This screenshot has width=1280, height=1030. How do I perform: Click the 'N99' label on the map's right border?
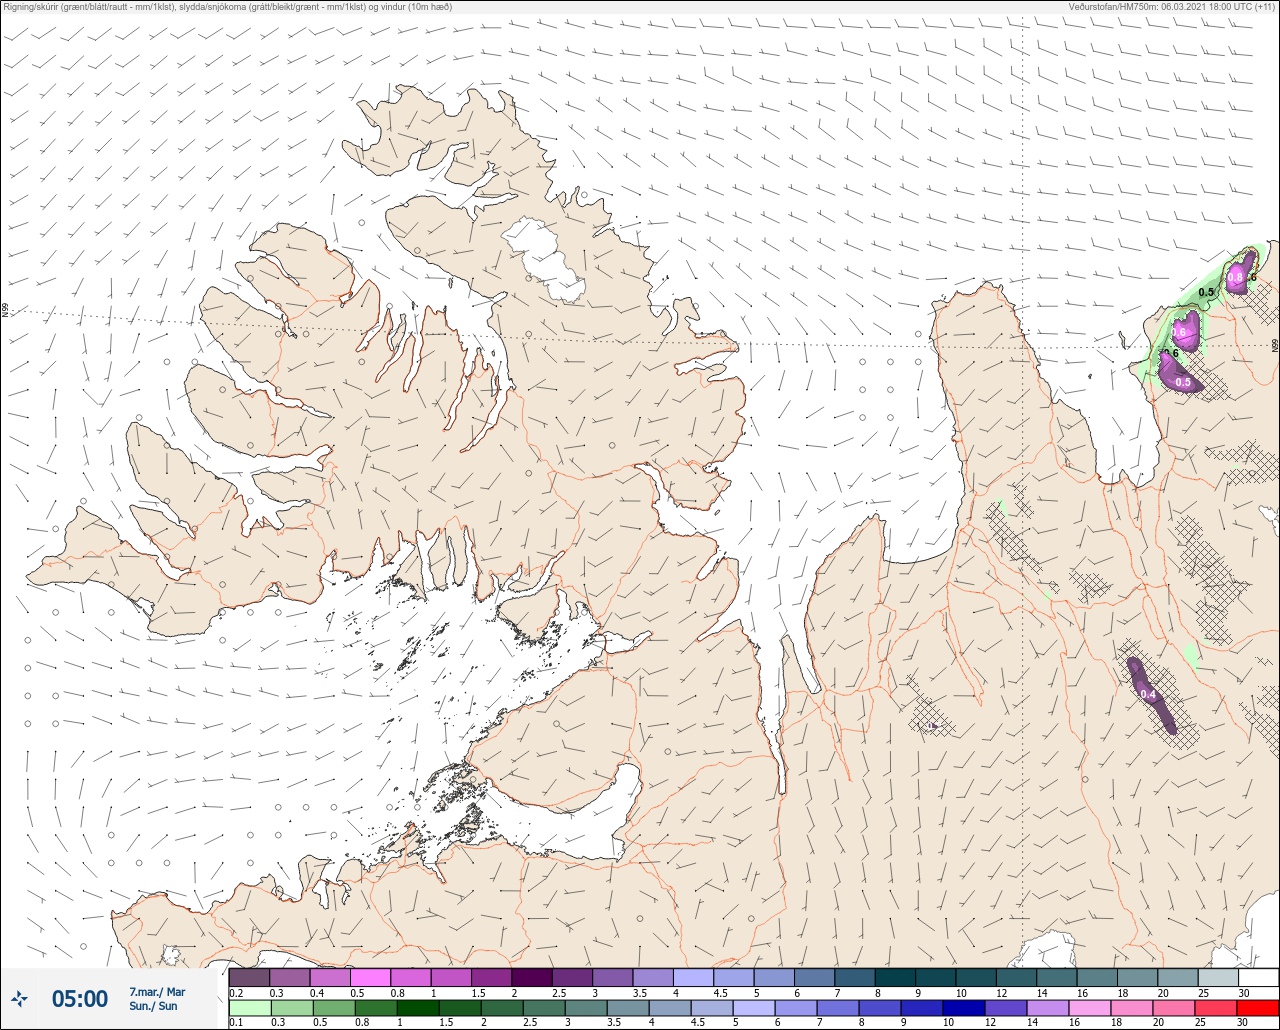[x=1275, y=345]
